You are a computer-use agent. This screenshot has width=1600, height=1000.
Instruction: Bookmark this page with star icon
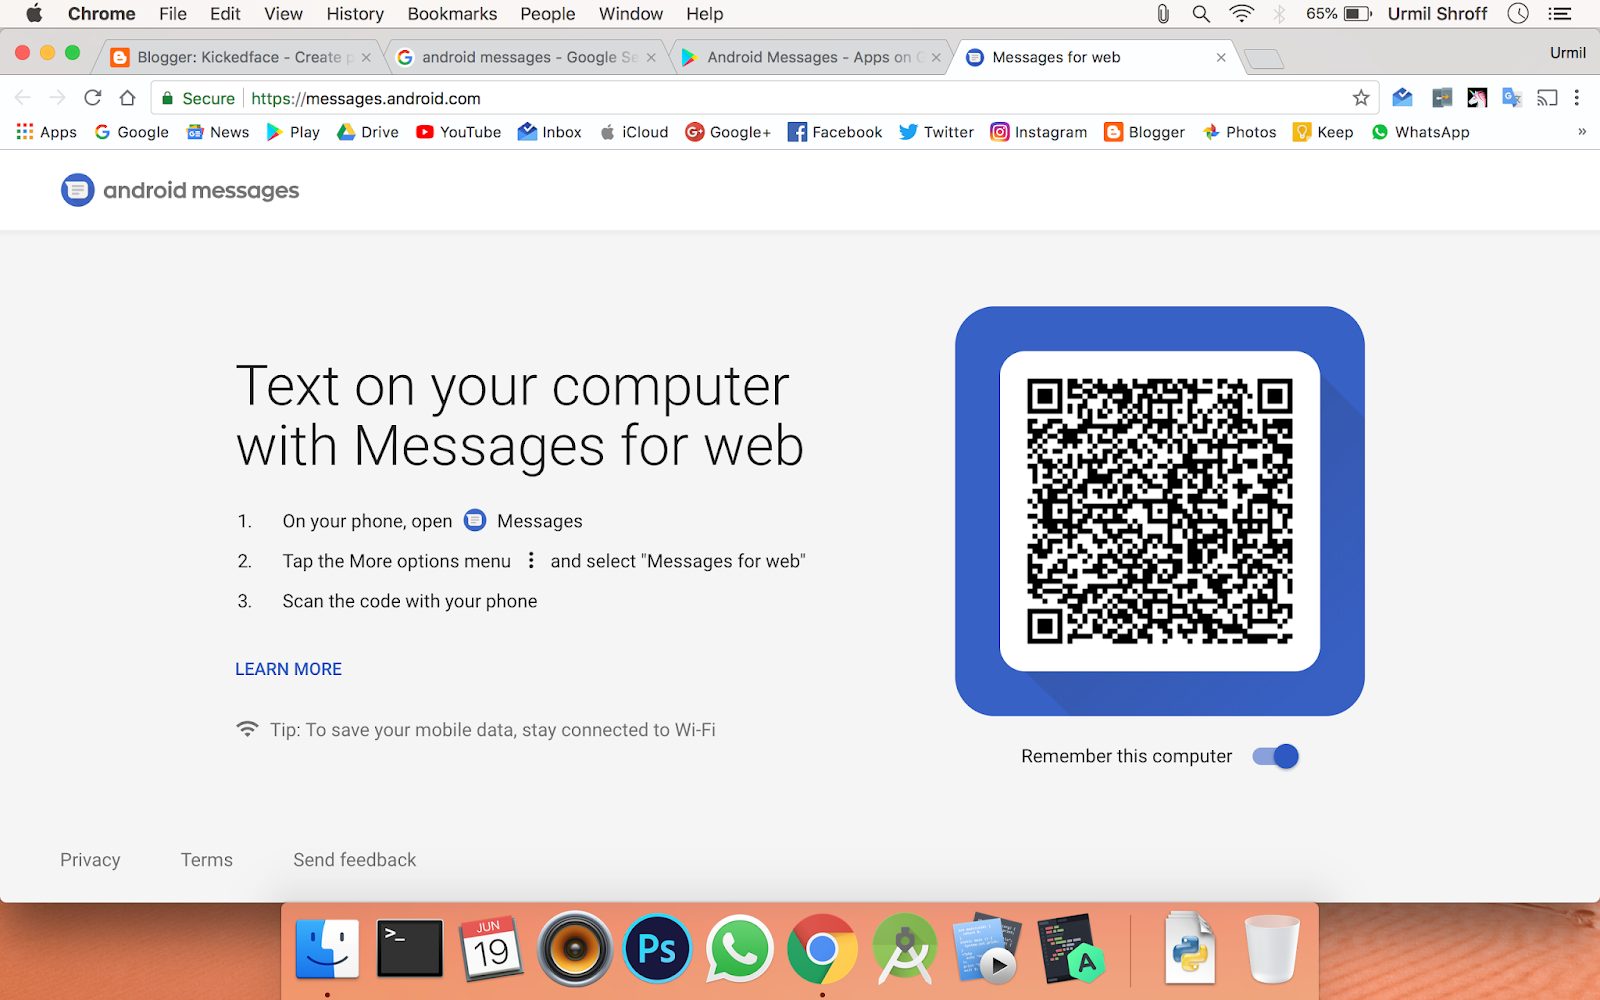pos(1361,98)
